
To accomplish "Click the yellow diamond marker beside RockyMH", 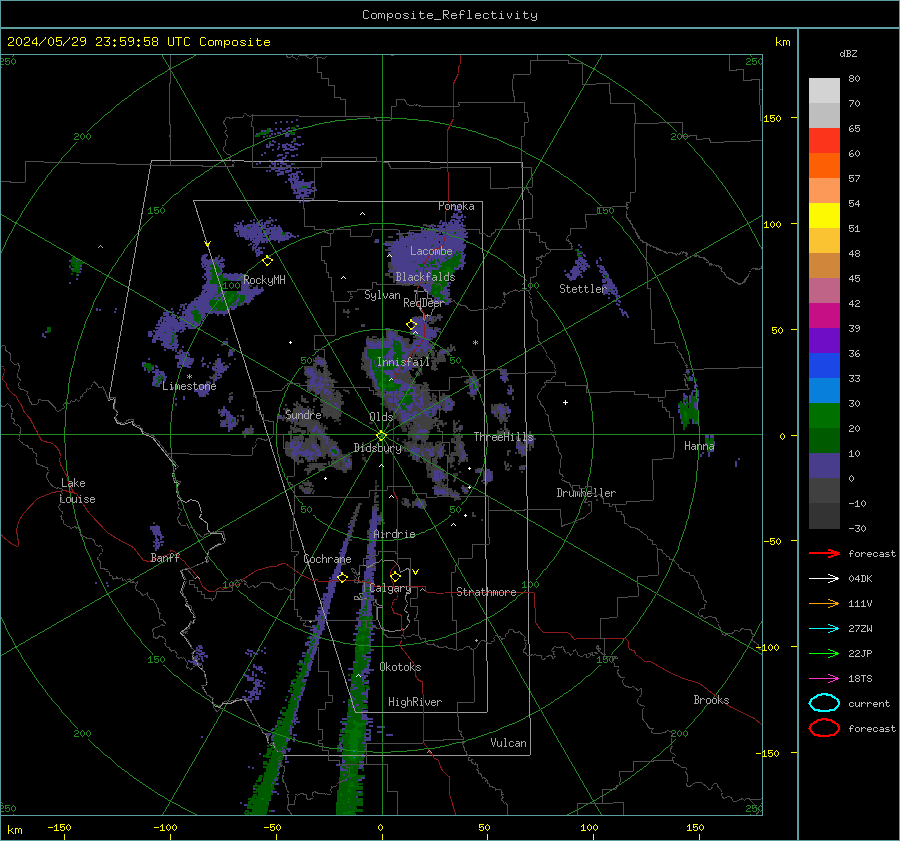I will click(x=267, y=261).
